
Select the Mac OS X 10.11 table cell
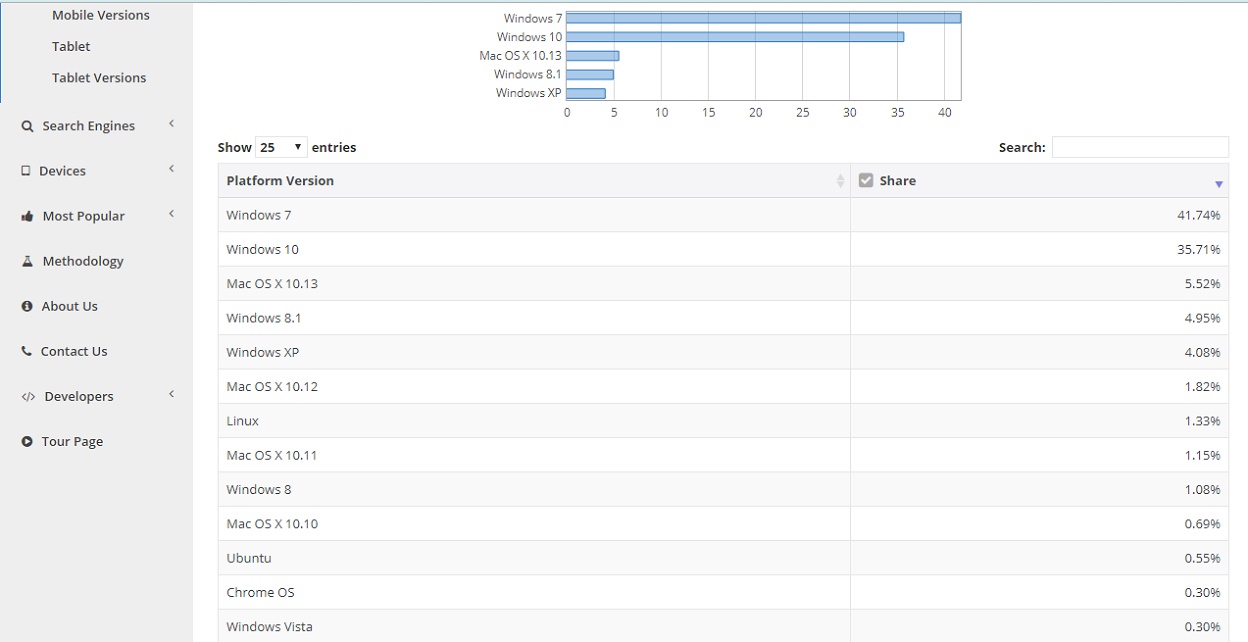(x=534, y=455)
